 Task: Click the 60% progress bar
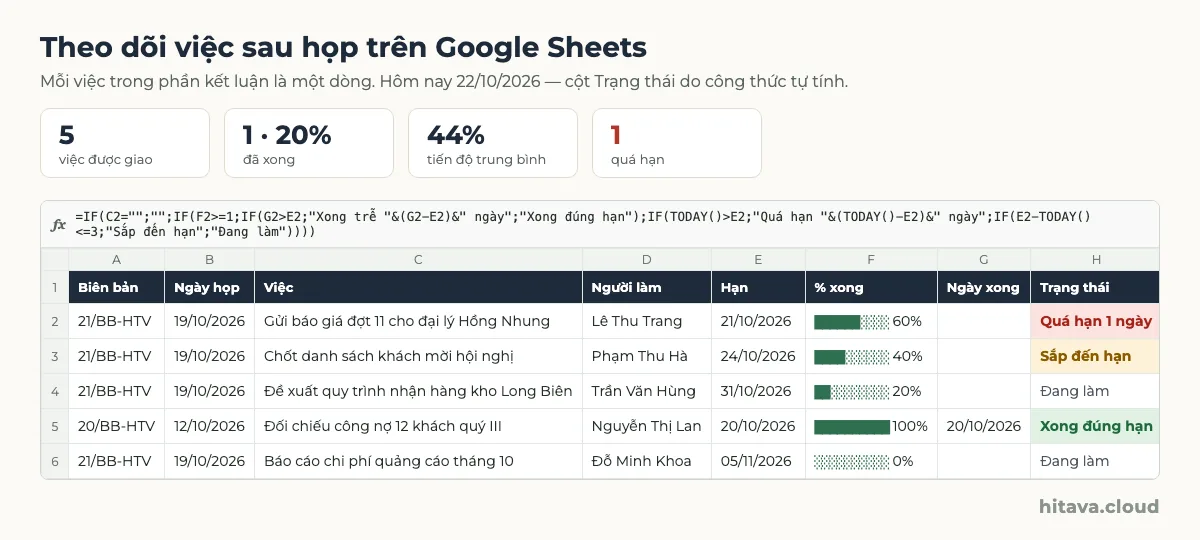tap(851, 322)
